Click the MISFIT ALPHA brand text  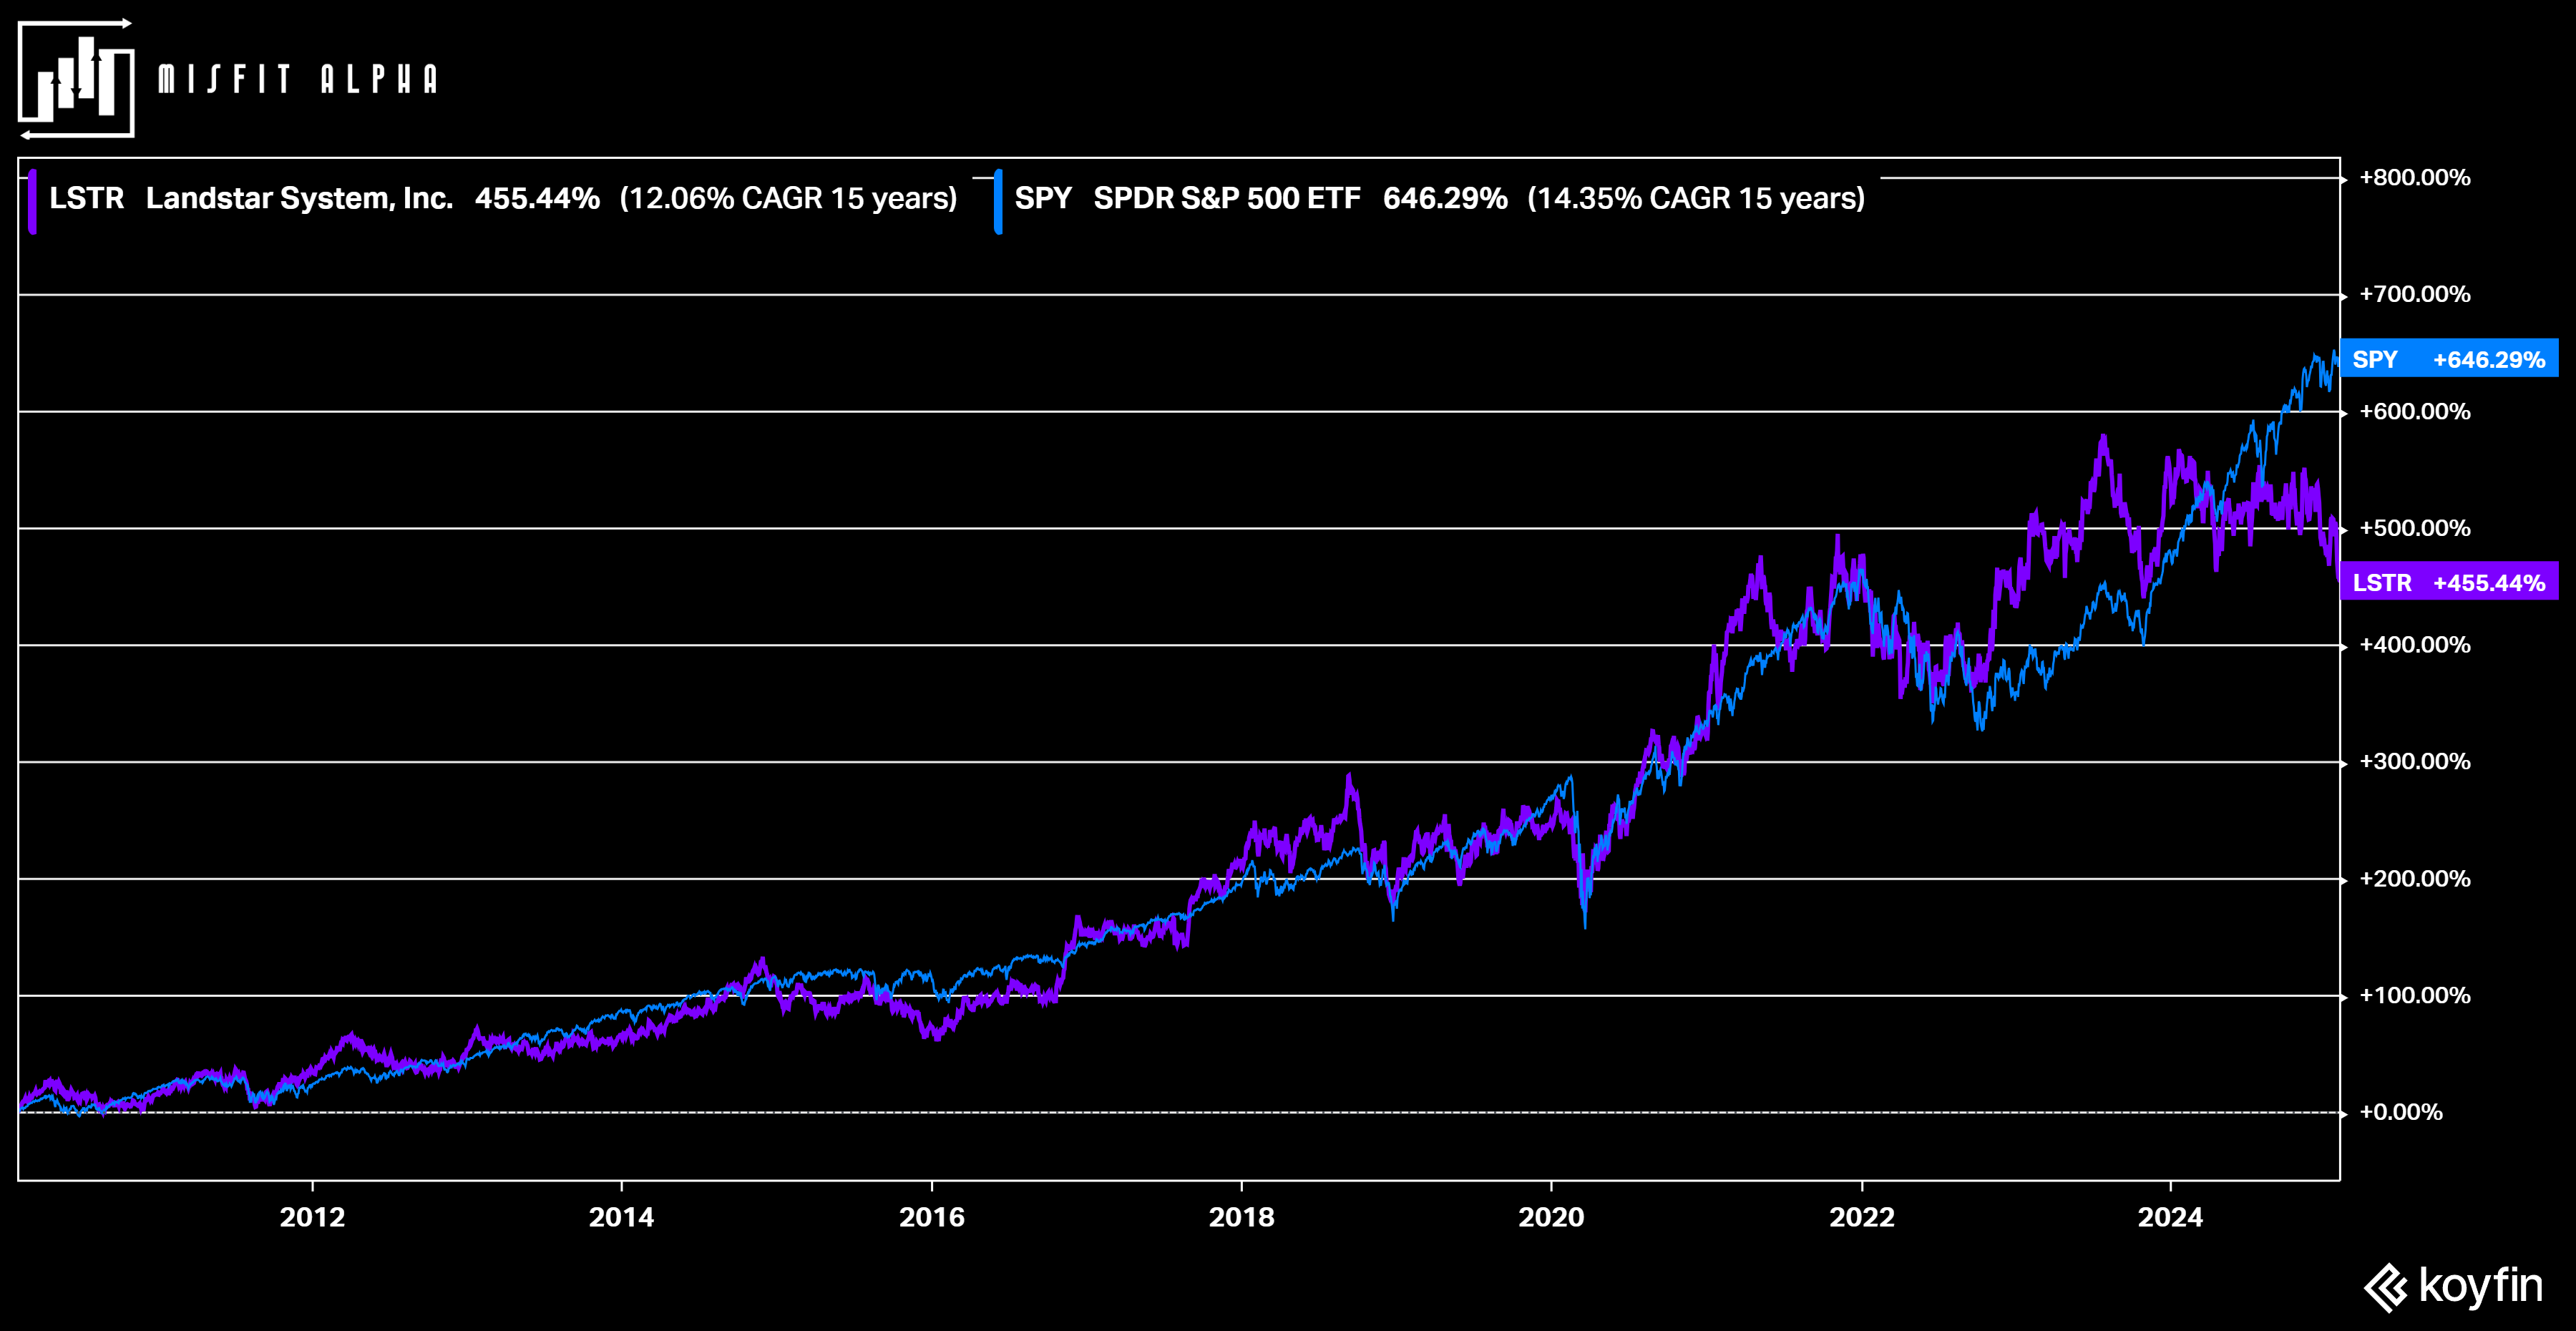pos(298,79)
